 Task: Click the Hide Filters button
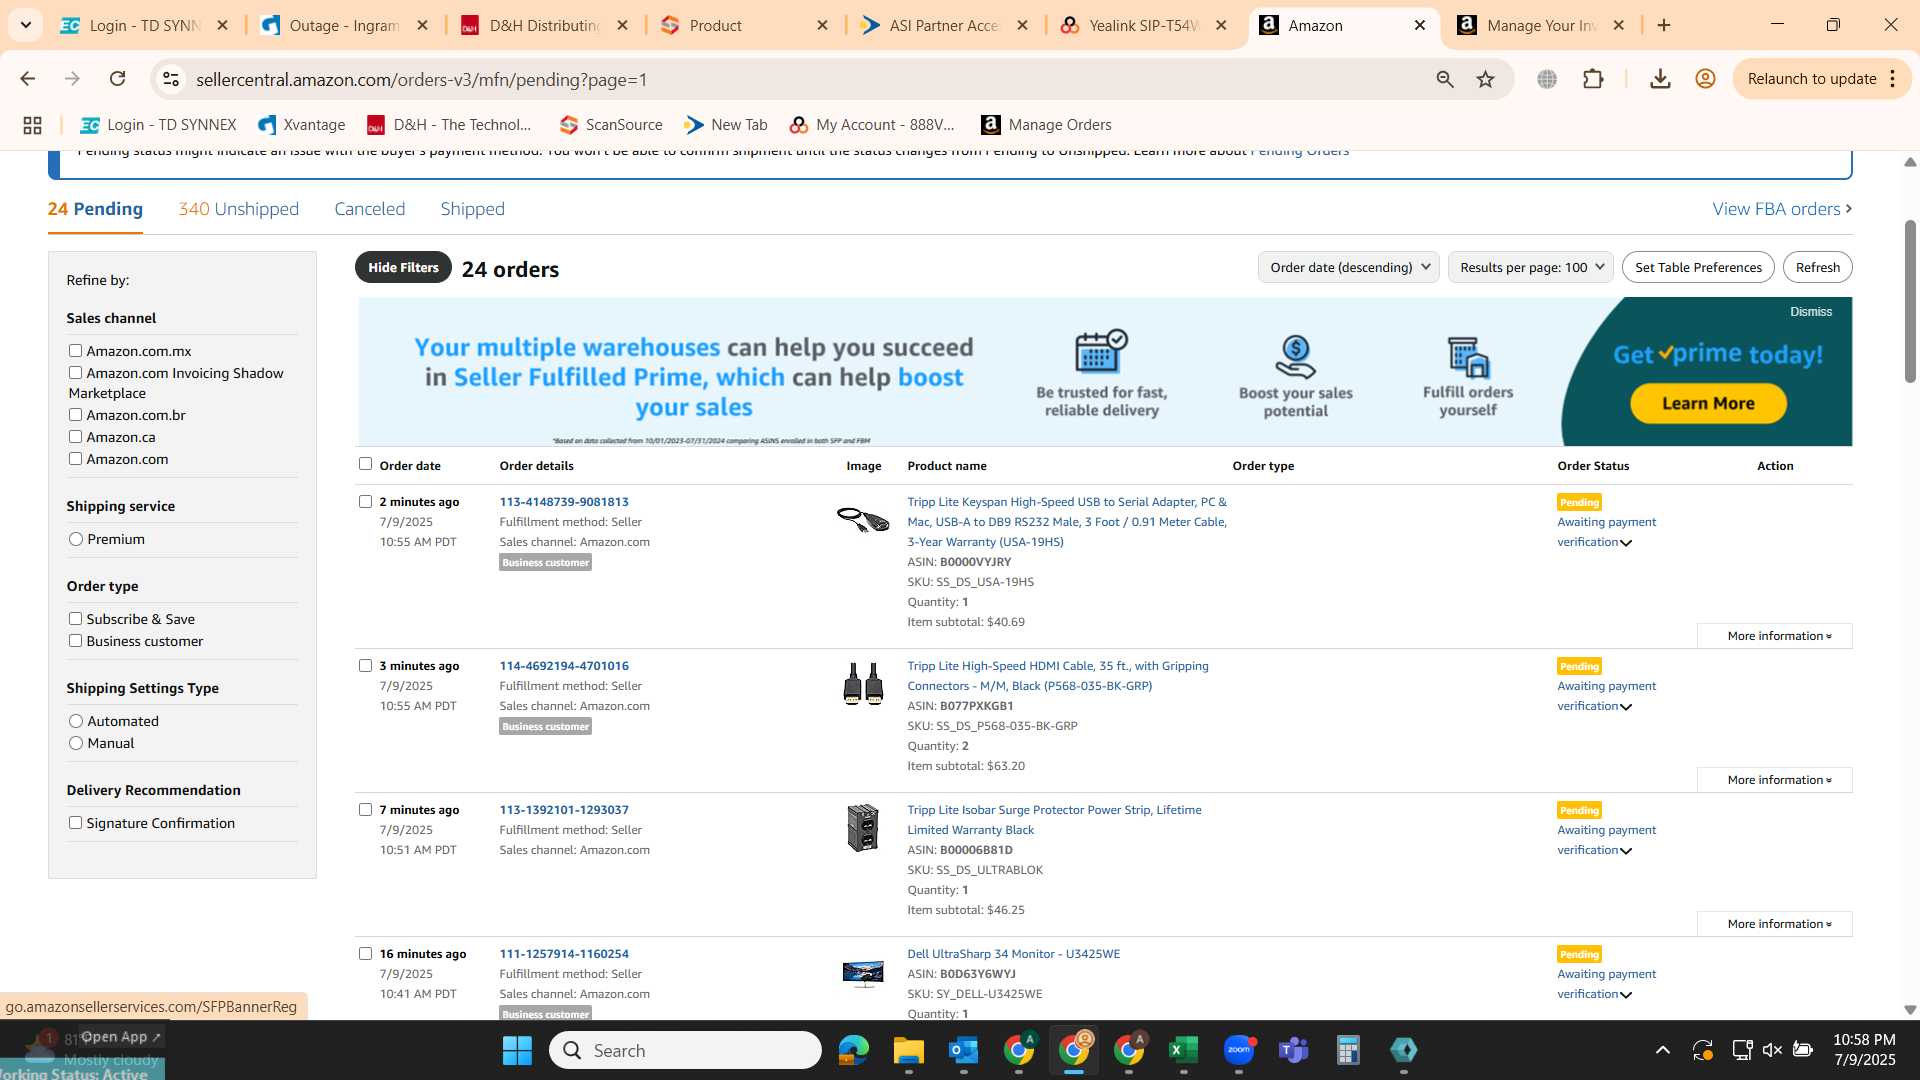click(x=403, y=267)
